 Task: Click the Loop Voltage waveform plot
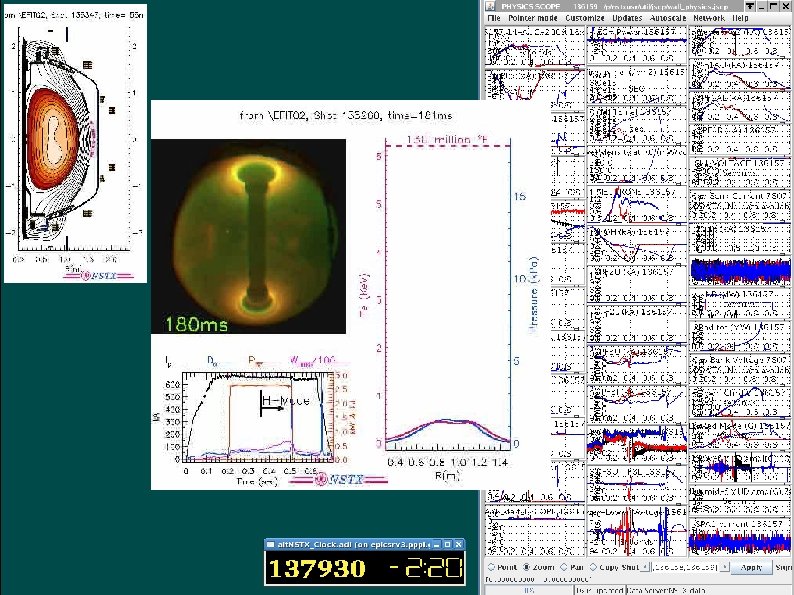pyautogui.click(x=637, y=531)
